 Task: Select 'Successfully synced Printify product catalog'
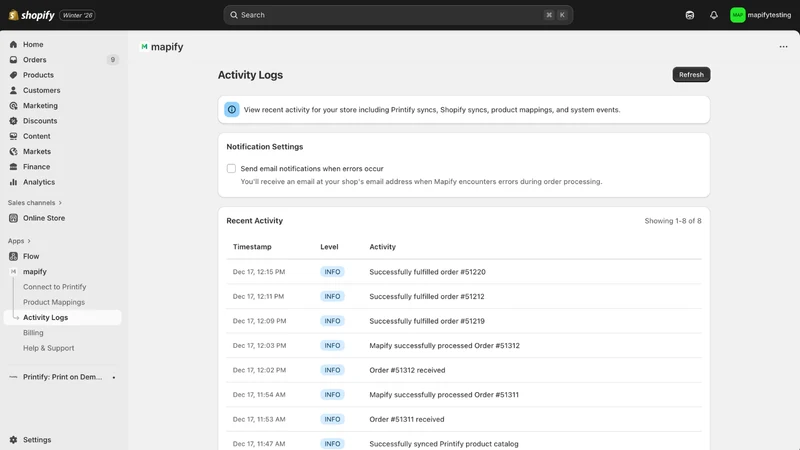(443, 443)
